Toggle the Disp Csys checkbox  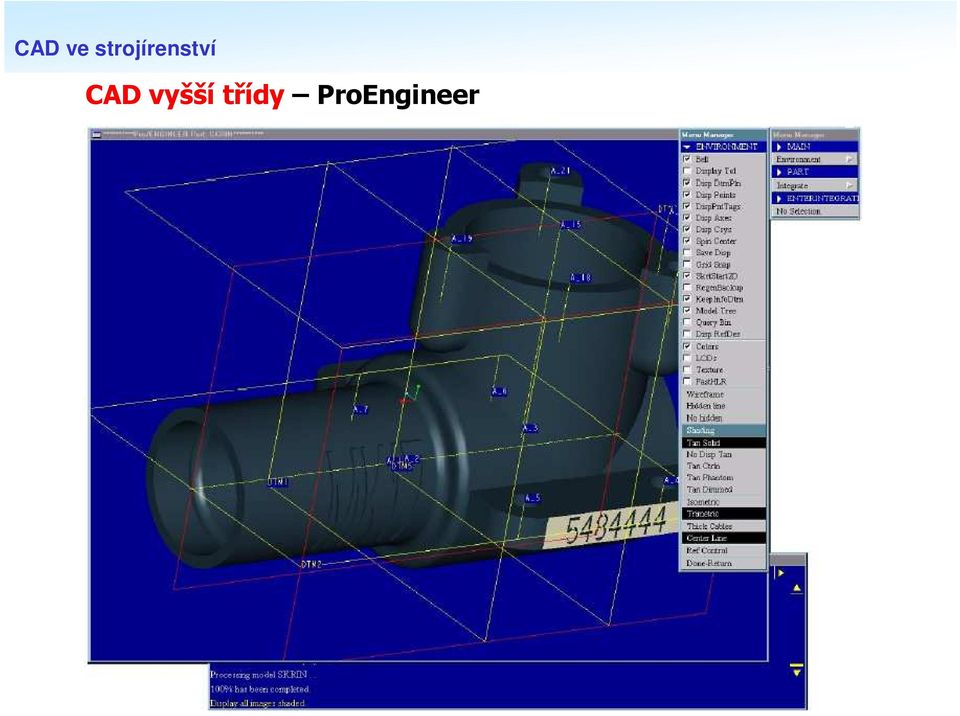click(687, 229)
